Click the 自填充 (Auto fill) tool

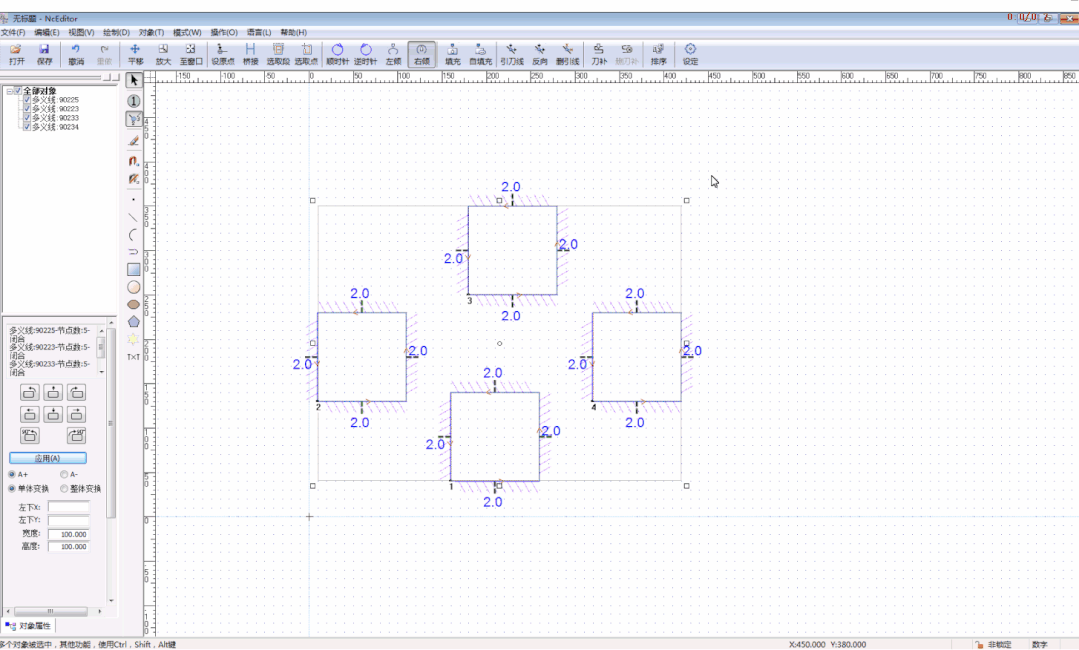click(x=480, y=54)
